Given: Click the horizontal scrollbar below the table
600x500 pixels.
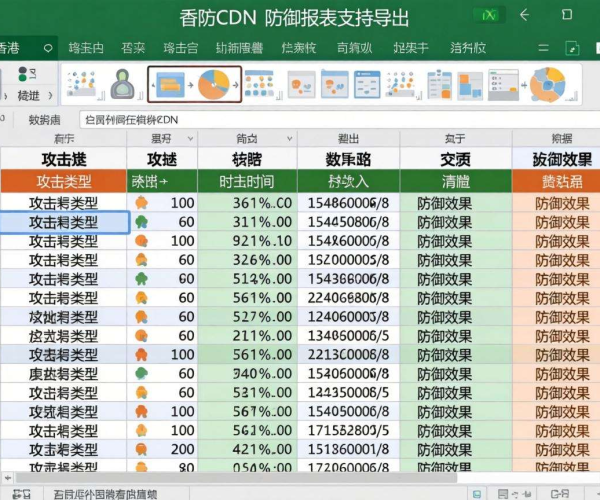Looking at the screenshot, I should pos(236,477).
